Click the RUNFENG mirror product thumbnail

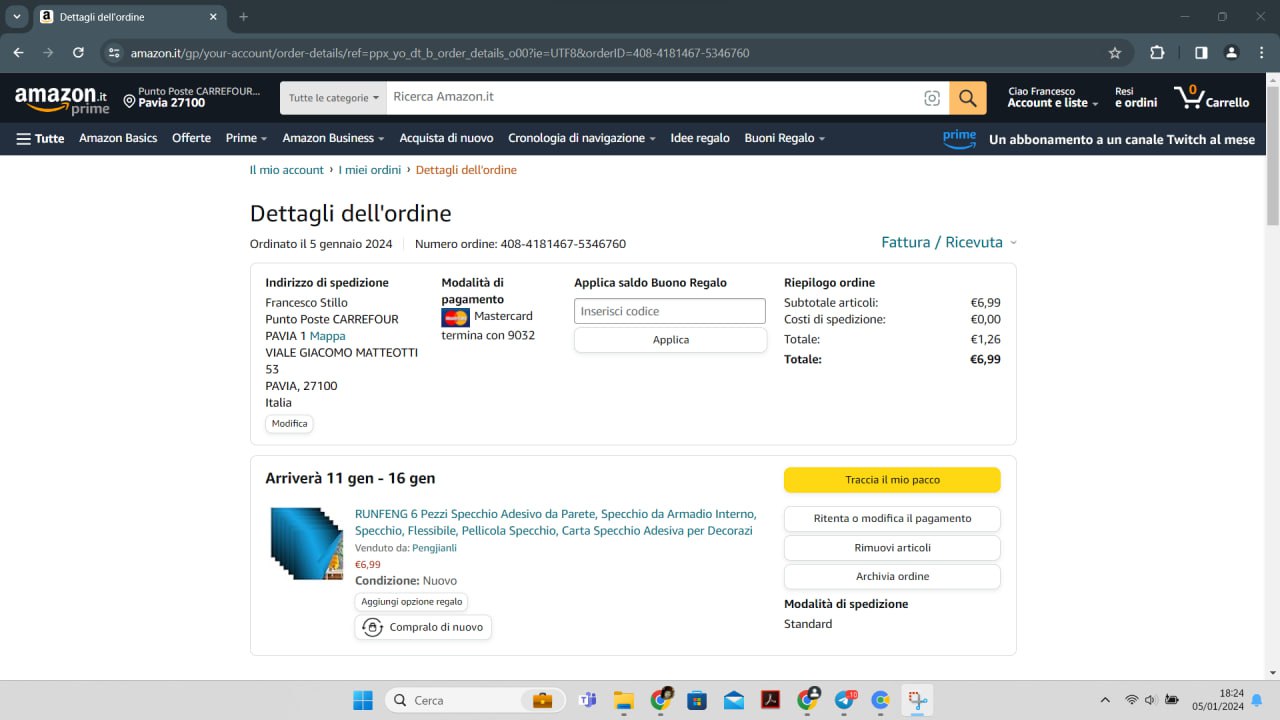pyautogui.click(x=306, y=543)
